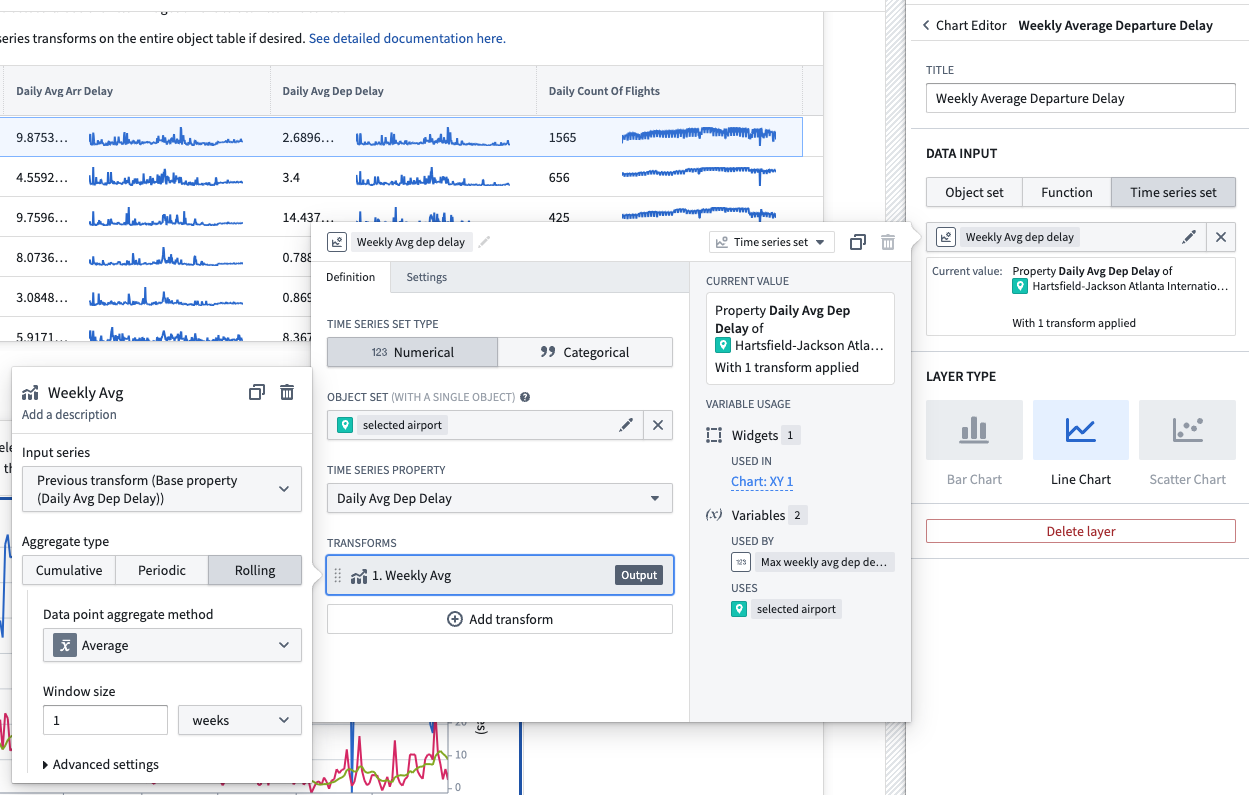
Task: Click the airport marker icon in Current Value
Action: coord(723,345)
